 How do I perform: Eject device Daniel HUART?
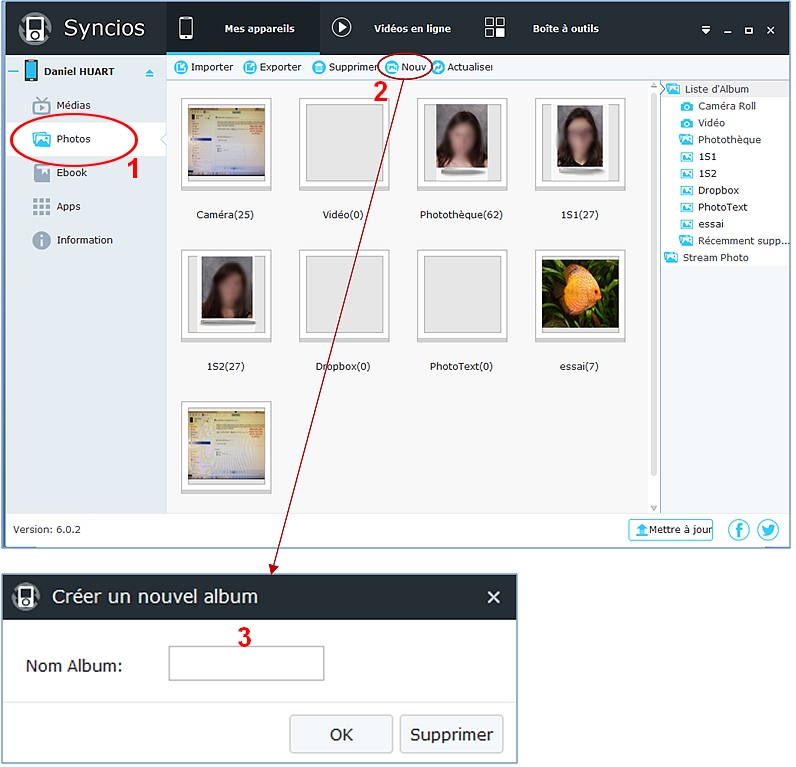pos(150,74)
